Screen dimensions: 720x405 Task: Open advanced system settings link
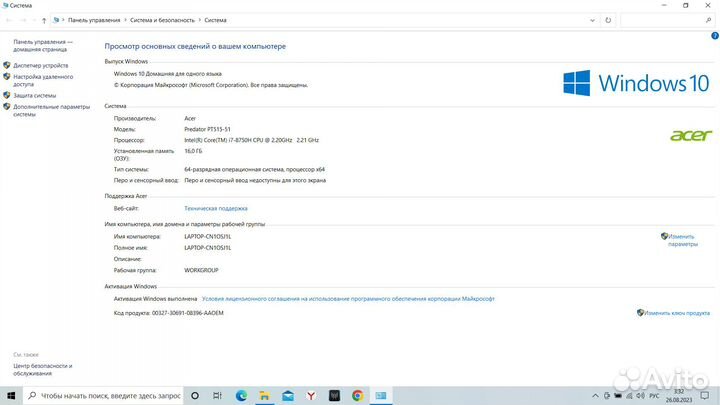click(51, 110)
